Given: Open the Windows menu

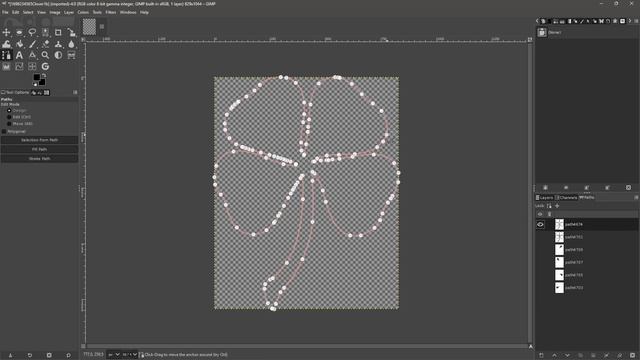Looking at the screenshot, I should [x=128, y=12].
